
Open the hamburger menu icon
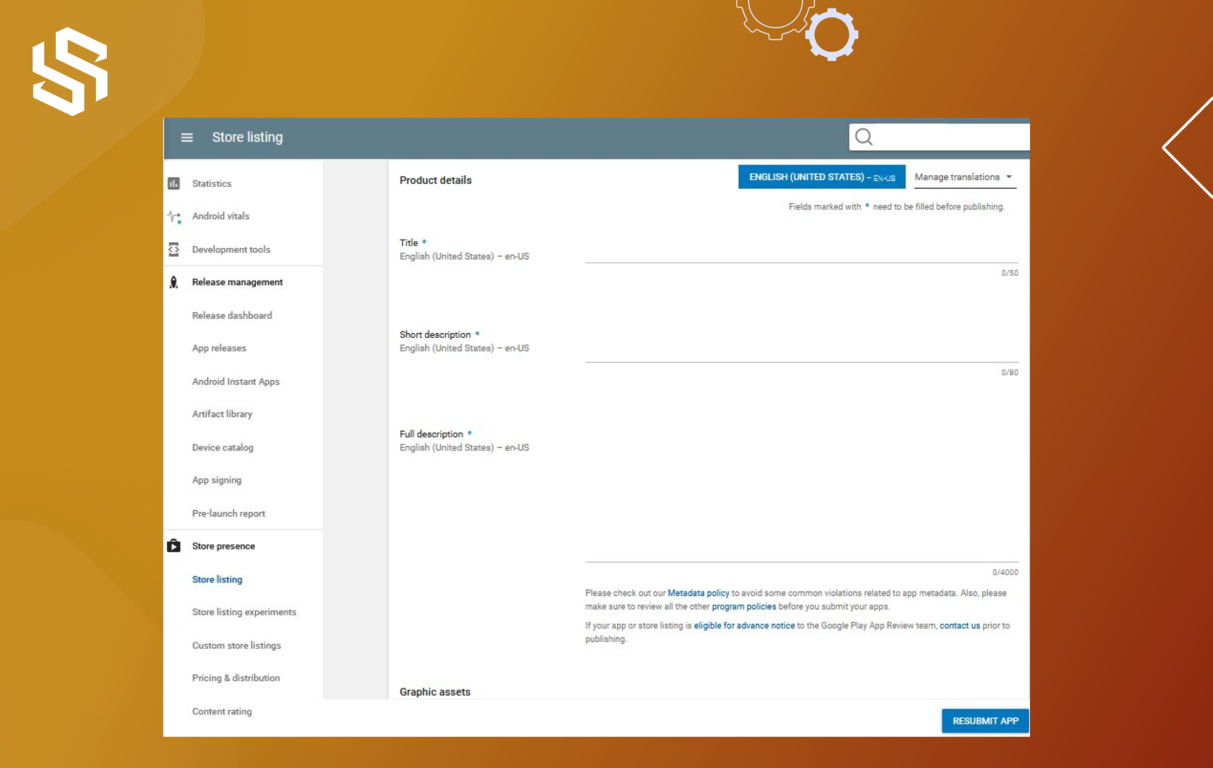[x=187, y=138]
